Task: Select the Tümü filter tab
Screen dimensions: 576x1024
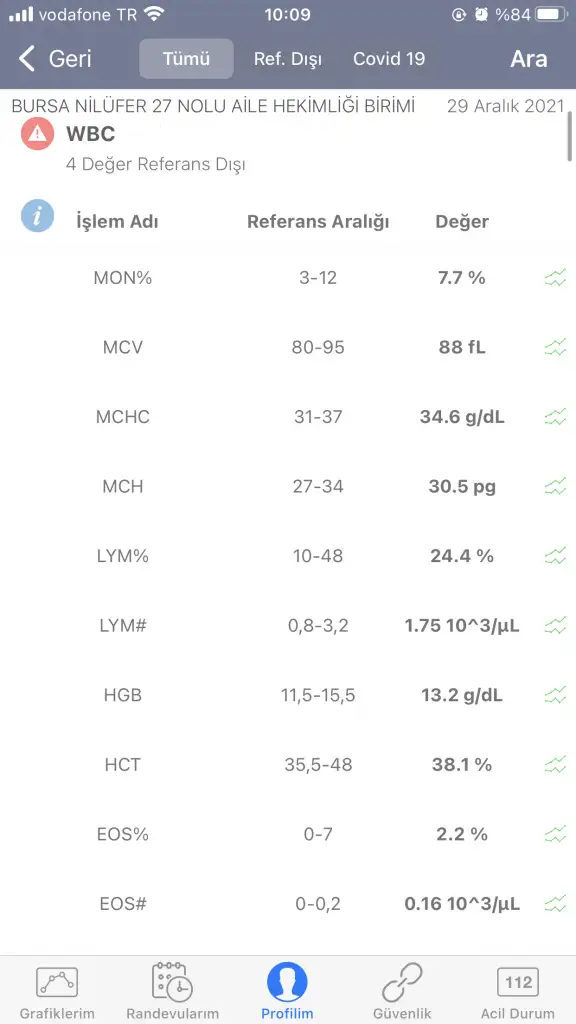Action: tap(186, 59)
